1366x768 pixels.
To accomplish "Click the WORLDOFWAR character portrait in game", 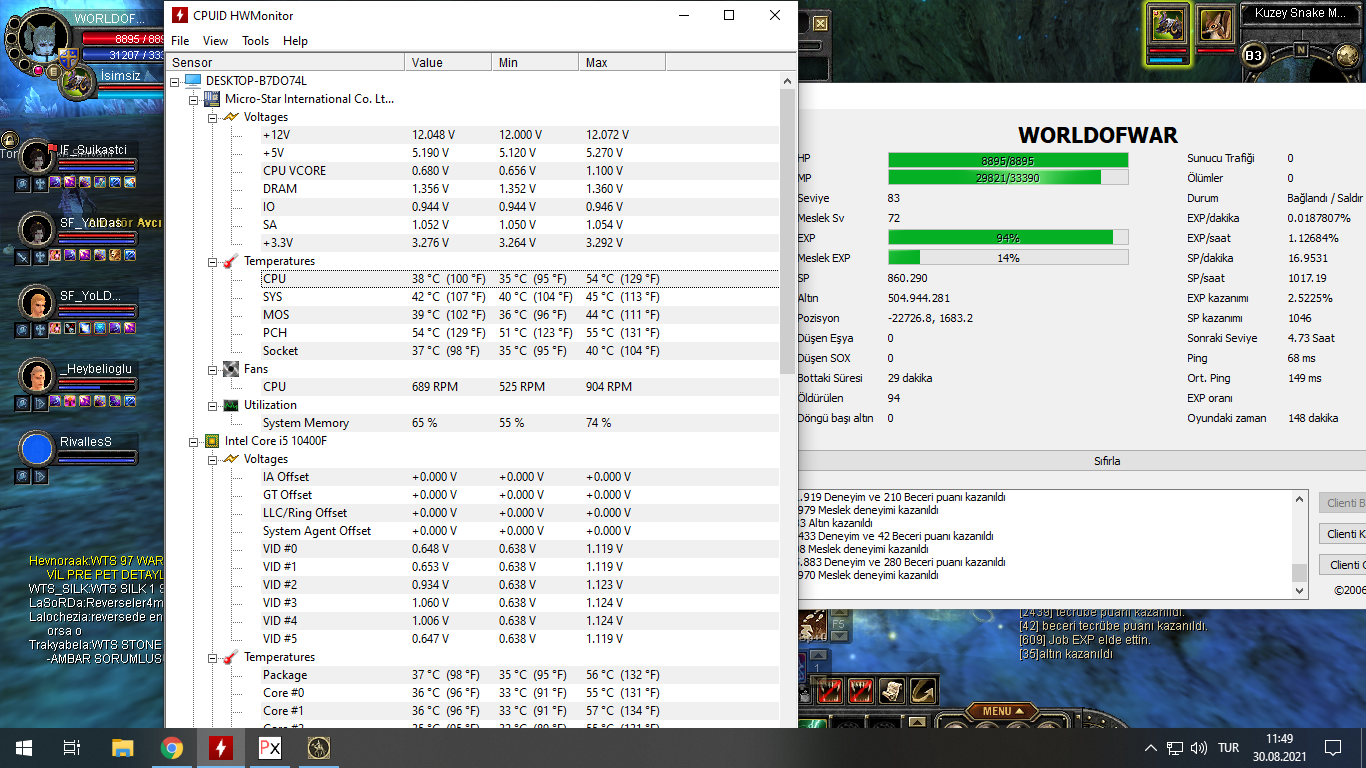I will pyautogui.click(x=42, y=36).
